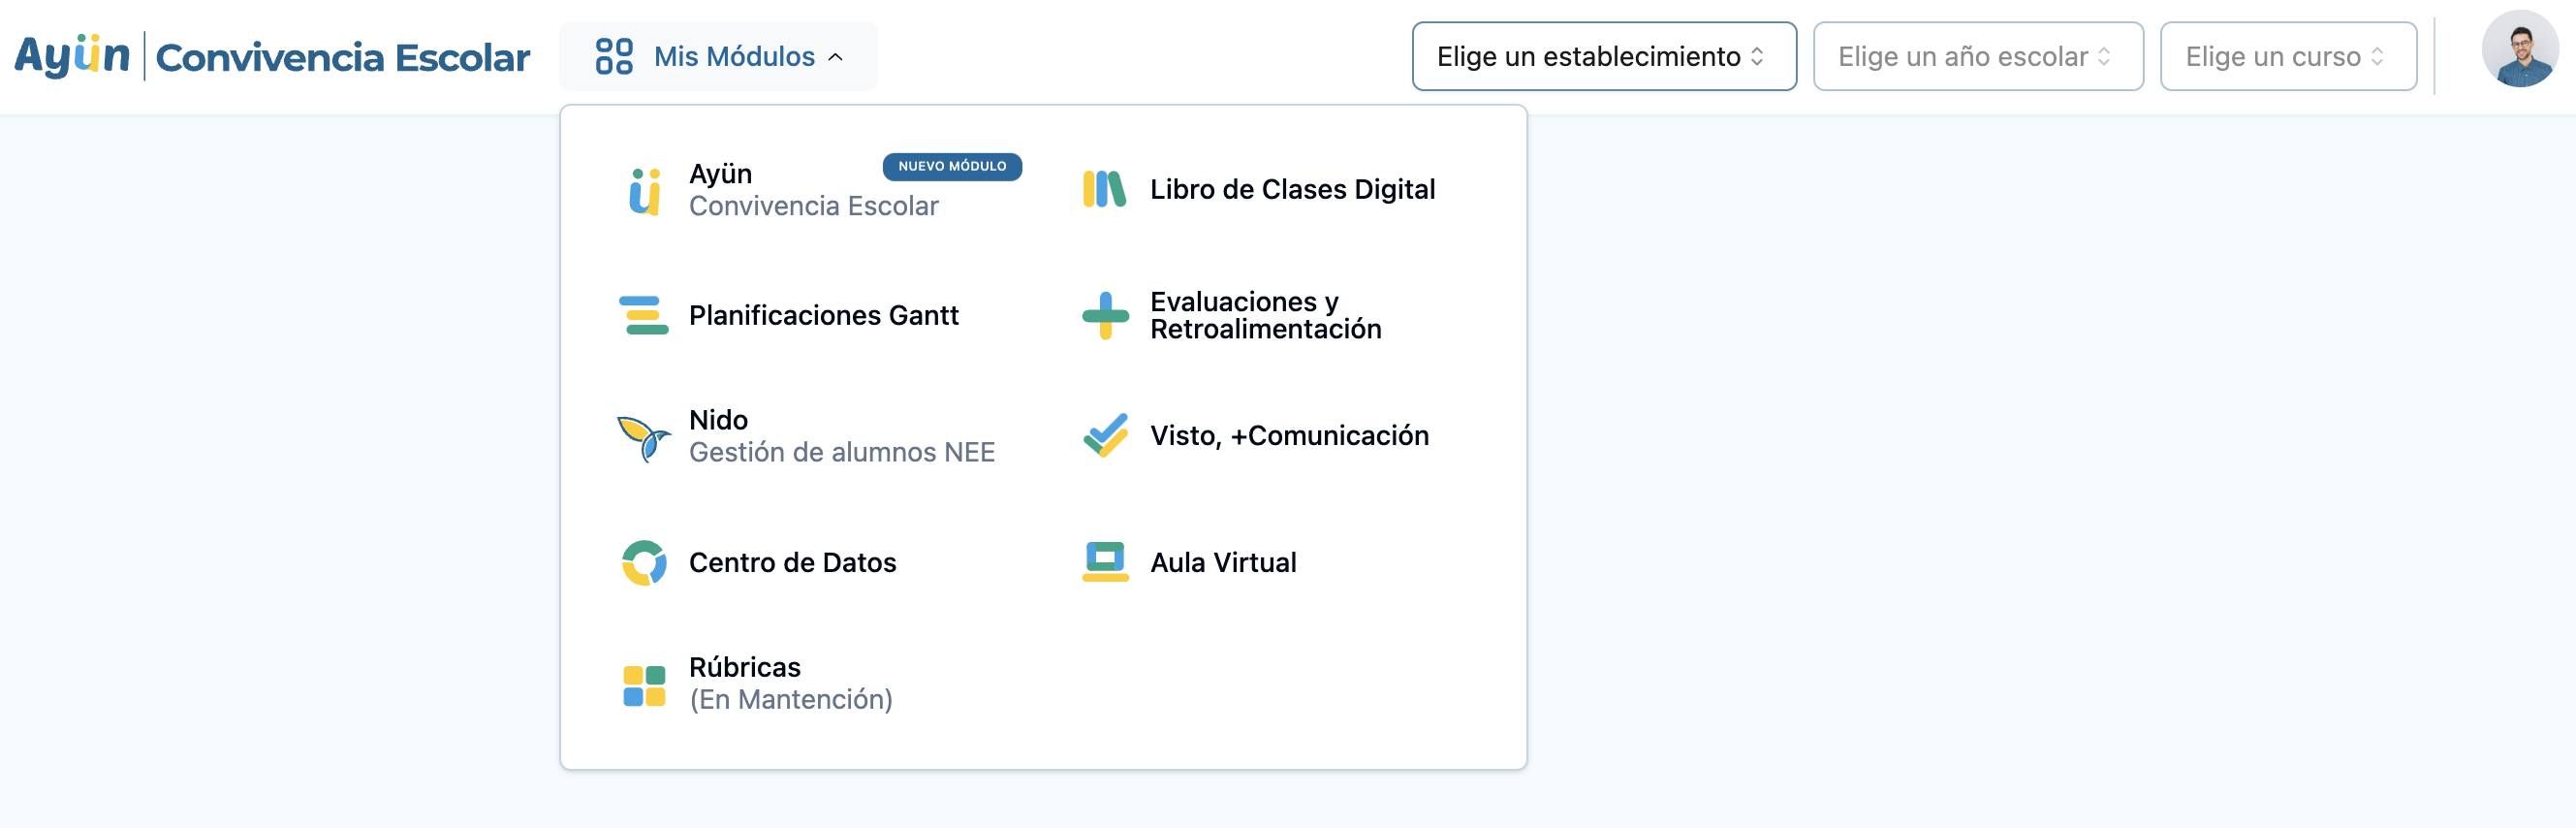Click the Nuevo Módulo badge
2576x828 pixels.
coord(951,167)
